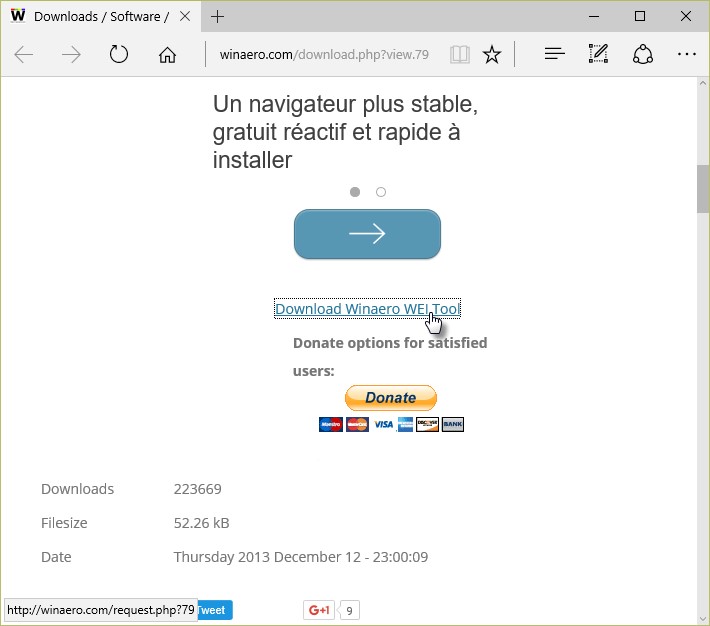Viewport: 710px width, 626px height.
Task: Open the Share icon
Action: coord(643,55)
